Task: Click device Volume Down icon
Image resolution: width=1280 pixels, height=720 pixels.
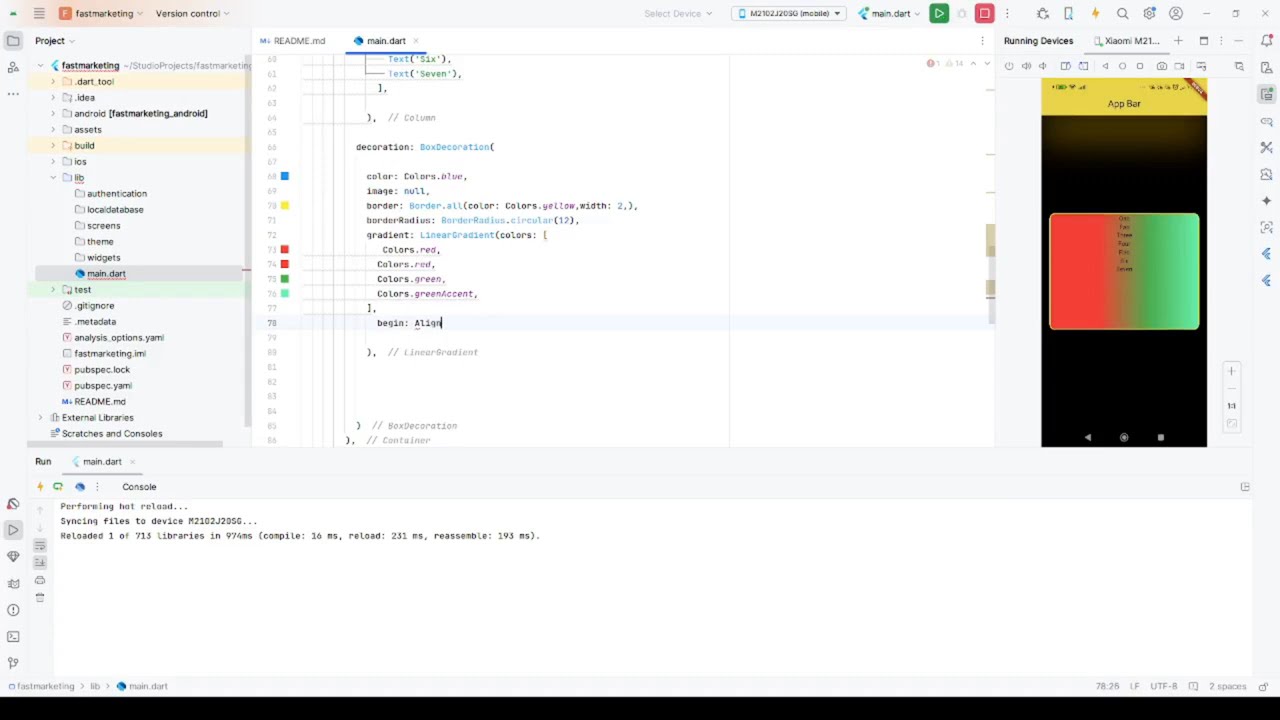Action: (x=1045, y=66)
